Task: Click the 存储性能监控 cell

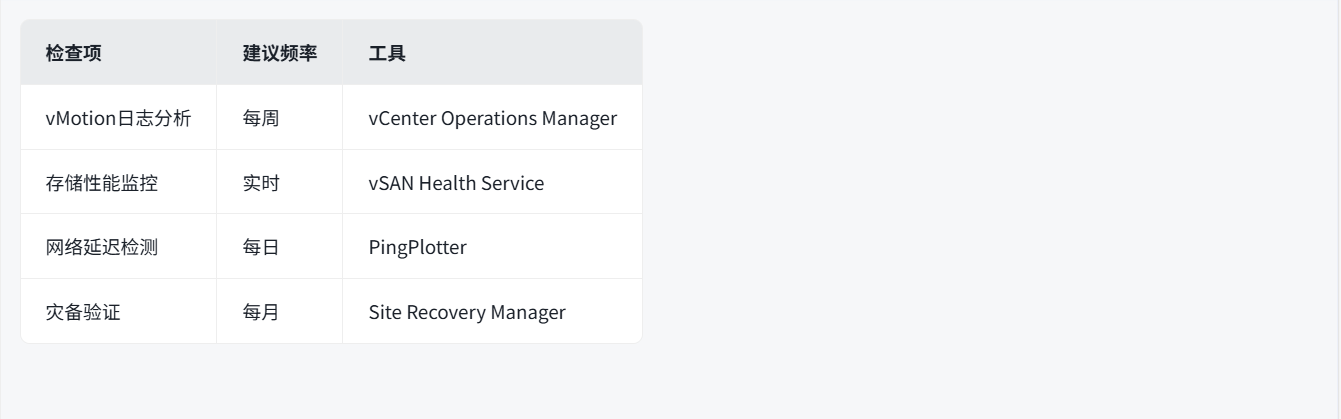Action: tap(119, 182)
